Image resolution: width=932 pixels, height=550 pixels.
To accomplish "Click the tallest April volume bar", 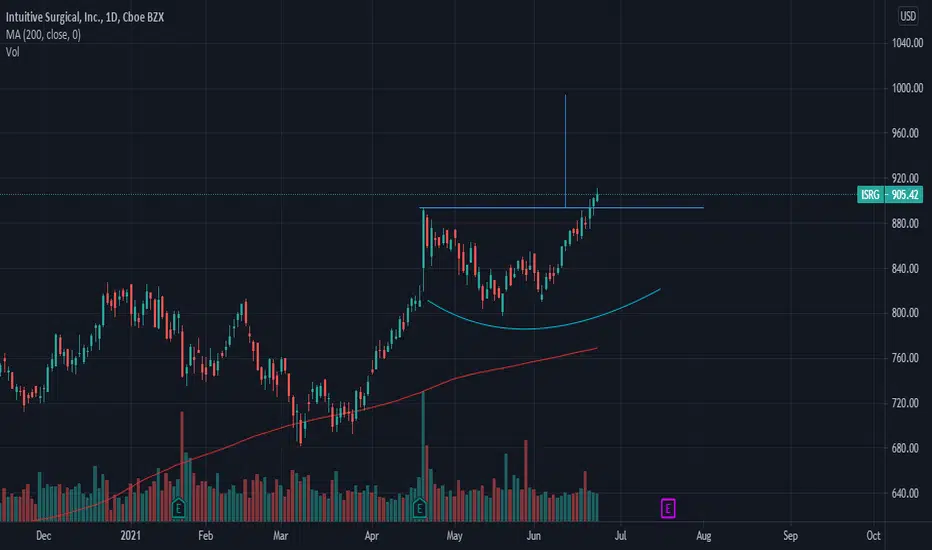I will pos(424,456).
